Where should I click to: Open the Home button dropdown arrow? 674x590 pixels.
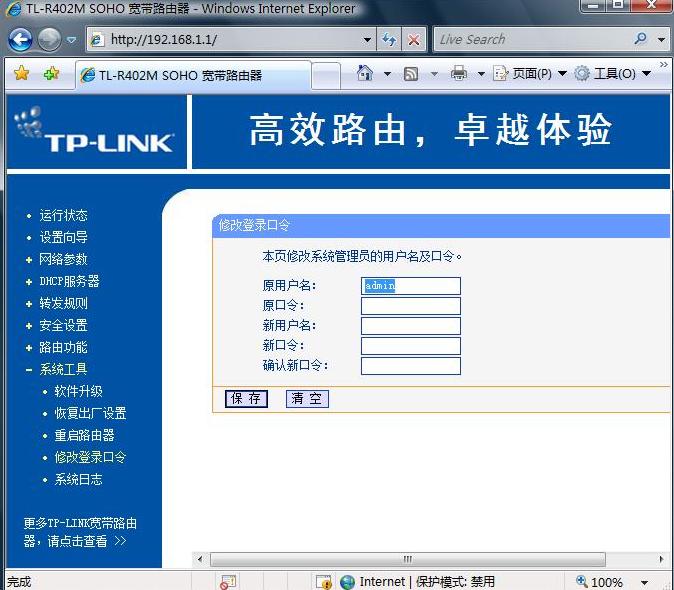coord(387,74)
